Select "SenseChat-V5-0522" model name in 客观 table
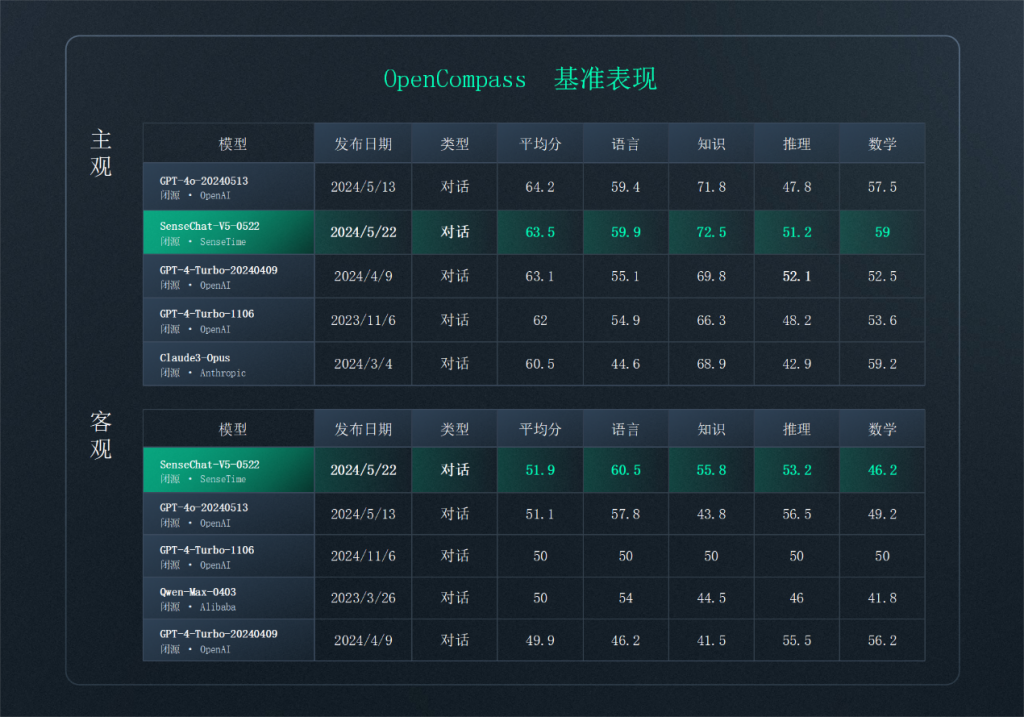The height and width of the screenshot is (717, 1024). click(210, 464)
